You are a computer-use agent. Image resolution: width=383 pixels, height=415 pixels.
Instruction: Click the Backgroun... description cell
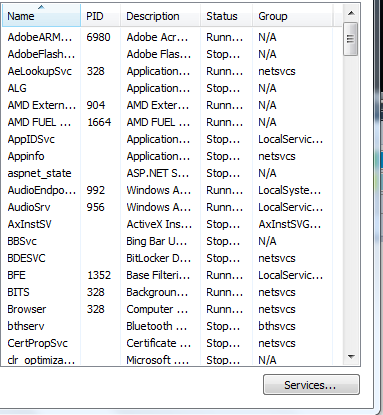tap(157, 292)
